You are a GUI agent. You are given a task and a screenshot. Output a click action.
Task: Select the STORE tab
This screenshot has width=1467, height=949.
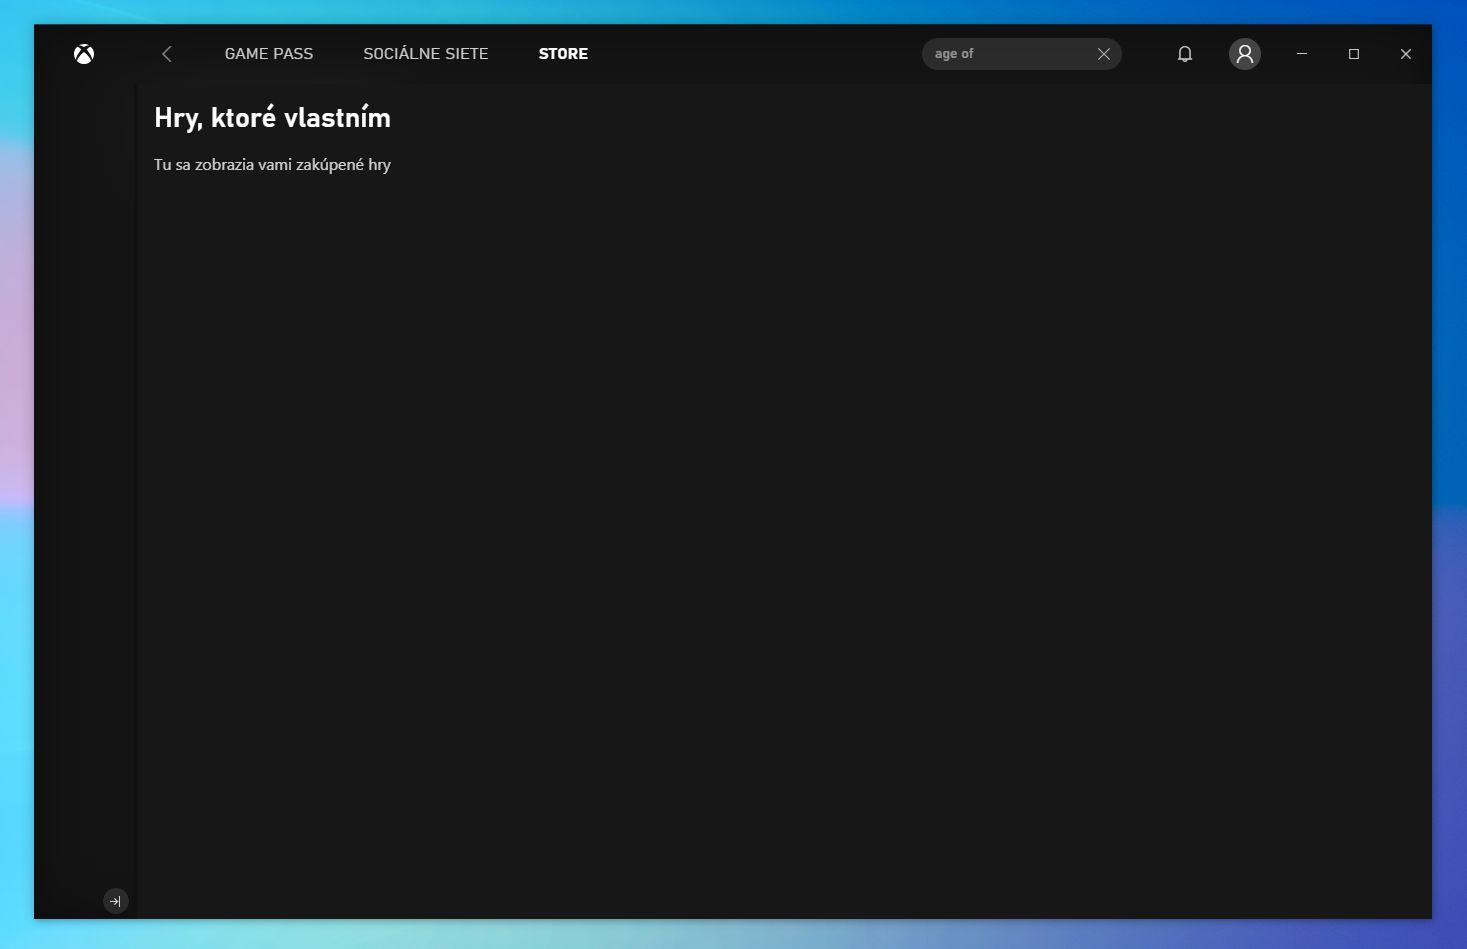[x=563, y=54]
